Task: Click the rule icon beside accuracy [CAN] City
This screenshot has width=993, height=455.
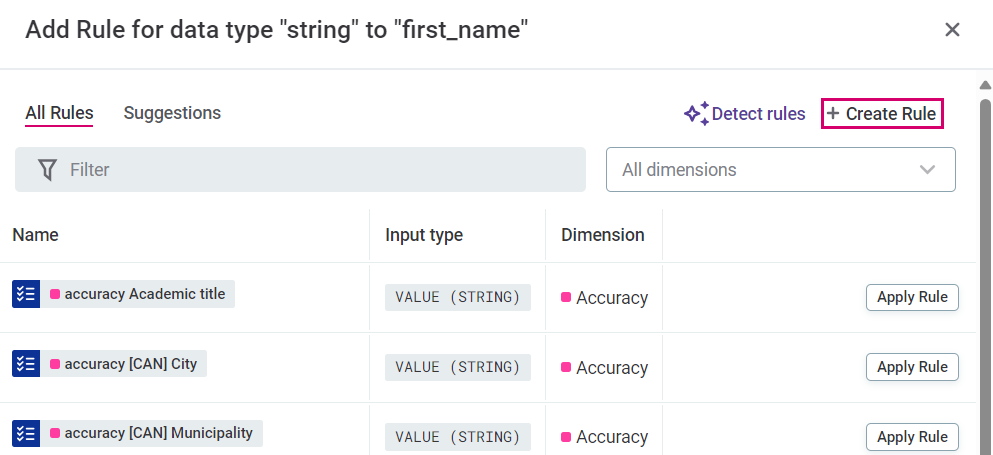Action: [26, 364]
